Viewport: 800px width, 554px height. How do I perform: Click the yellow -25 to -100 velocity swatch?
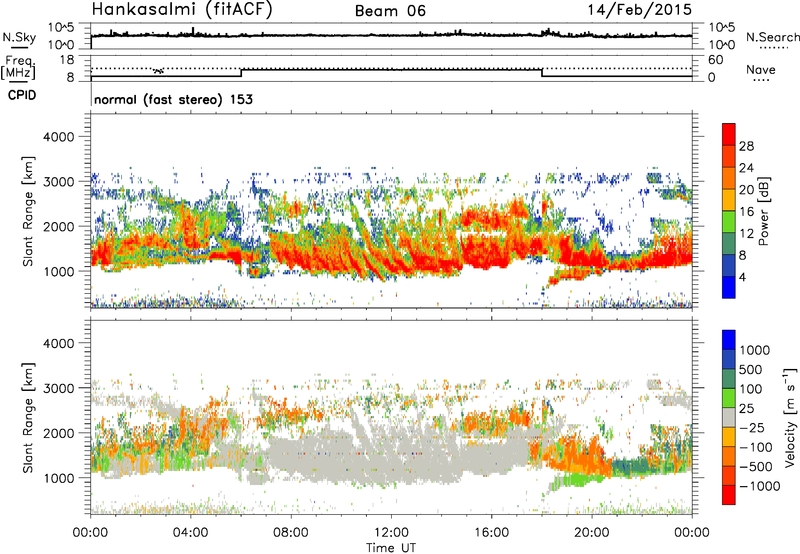pos(729,437)
